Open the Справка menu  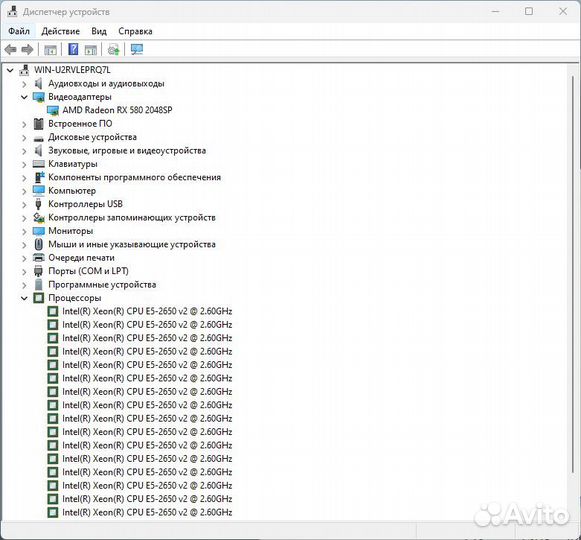point(135,32)
